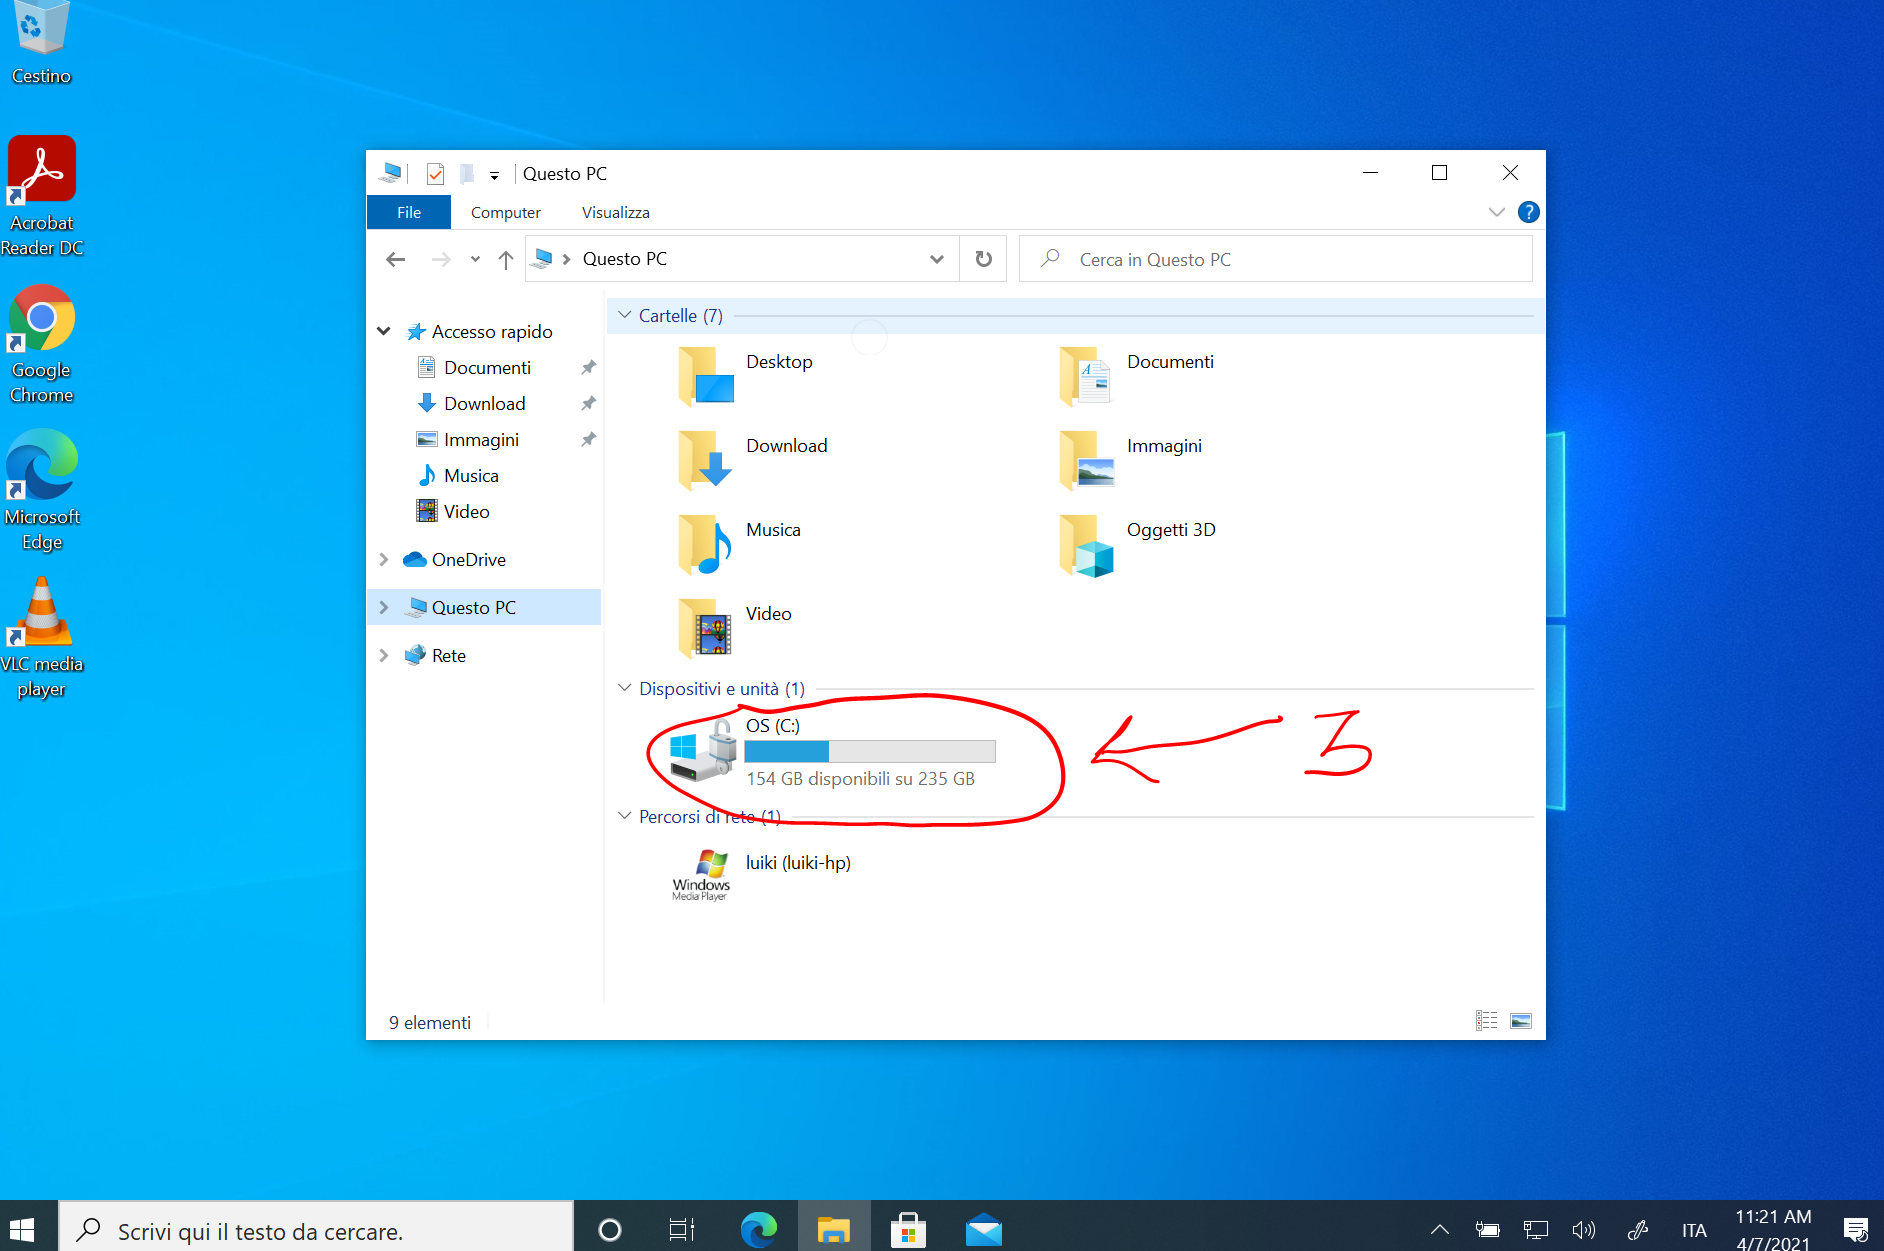The width and height of the screenshot is (1884, 1251).
Task: Open Acrobat Reader DC from the desktop
Action: tap(41, 168)
